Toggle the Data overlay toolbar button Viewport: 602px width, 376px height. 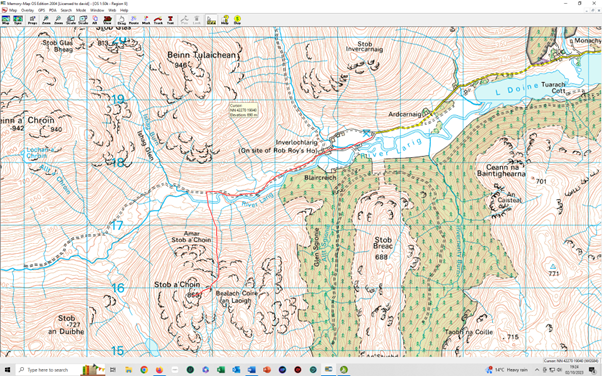pos(211,20)
